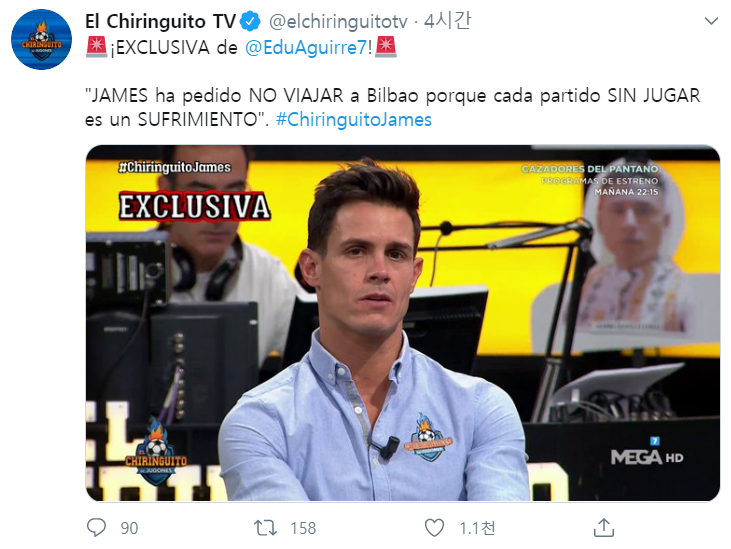Open the @EduAguirre7 mention link

tap(306, 48)
